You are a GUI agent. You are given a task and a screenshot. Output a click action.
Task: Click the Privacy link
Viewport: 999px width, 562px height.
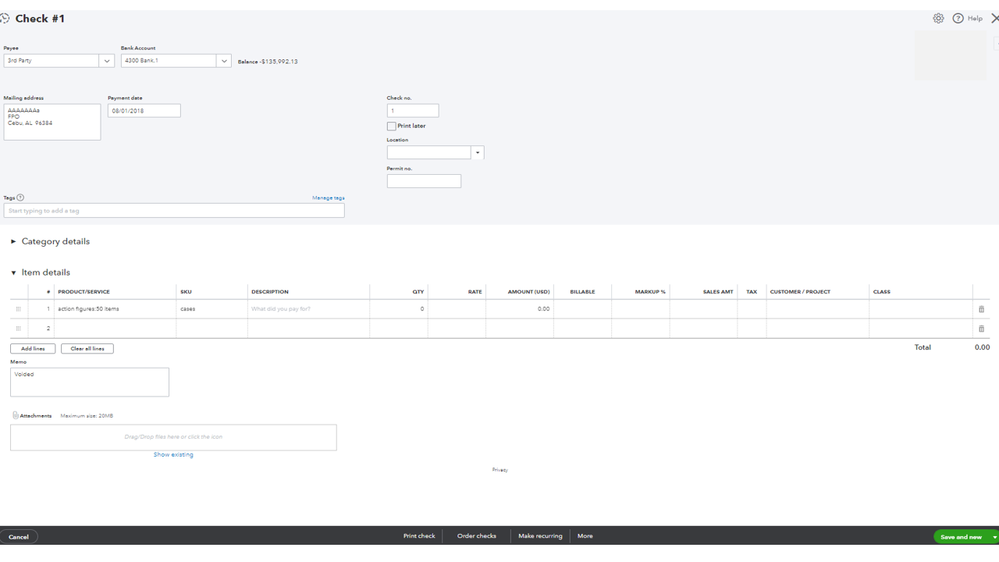point(500,470)
